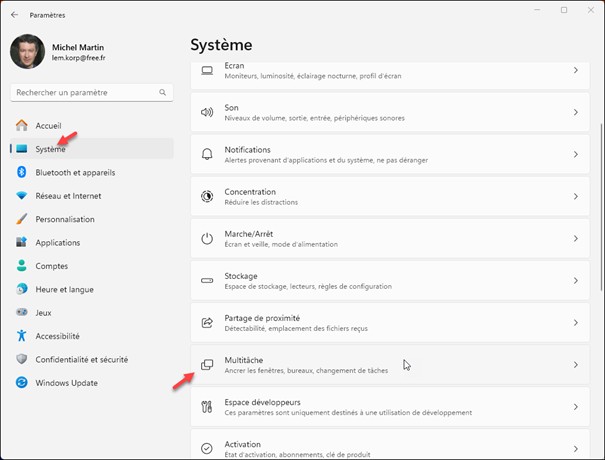Click the Son speaker icon

click(207, 112)
